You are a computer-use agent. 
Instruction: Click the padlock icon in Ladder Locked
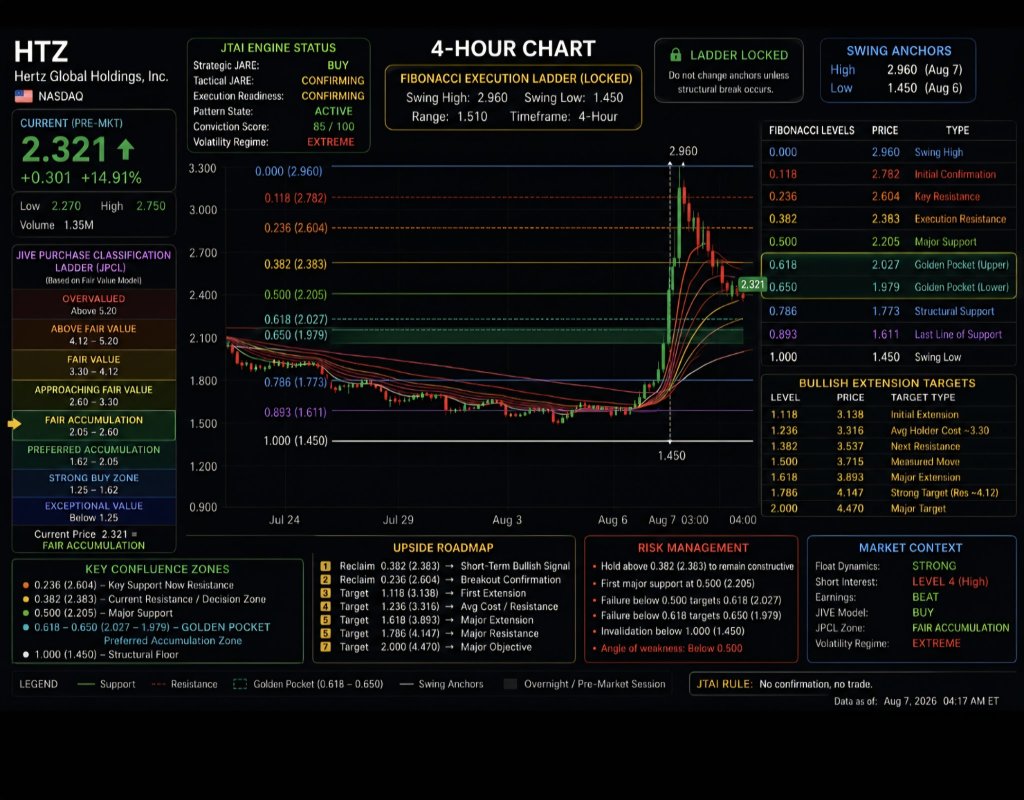click(675, 55)
